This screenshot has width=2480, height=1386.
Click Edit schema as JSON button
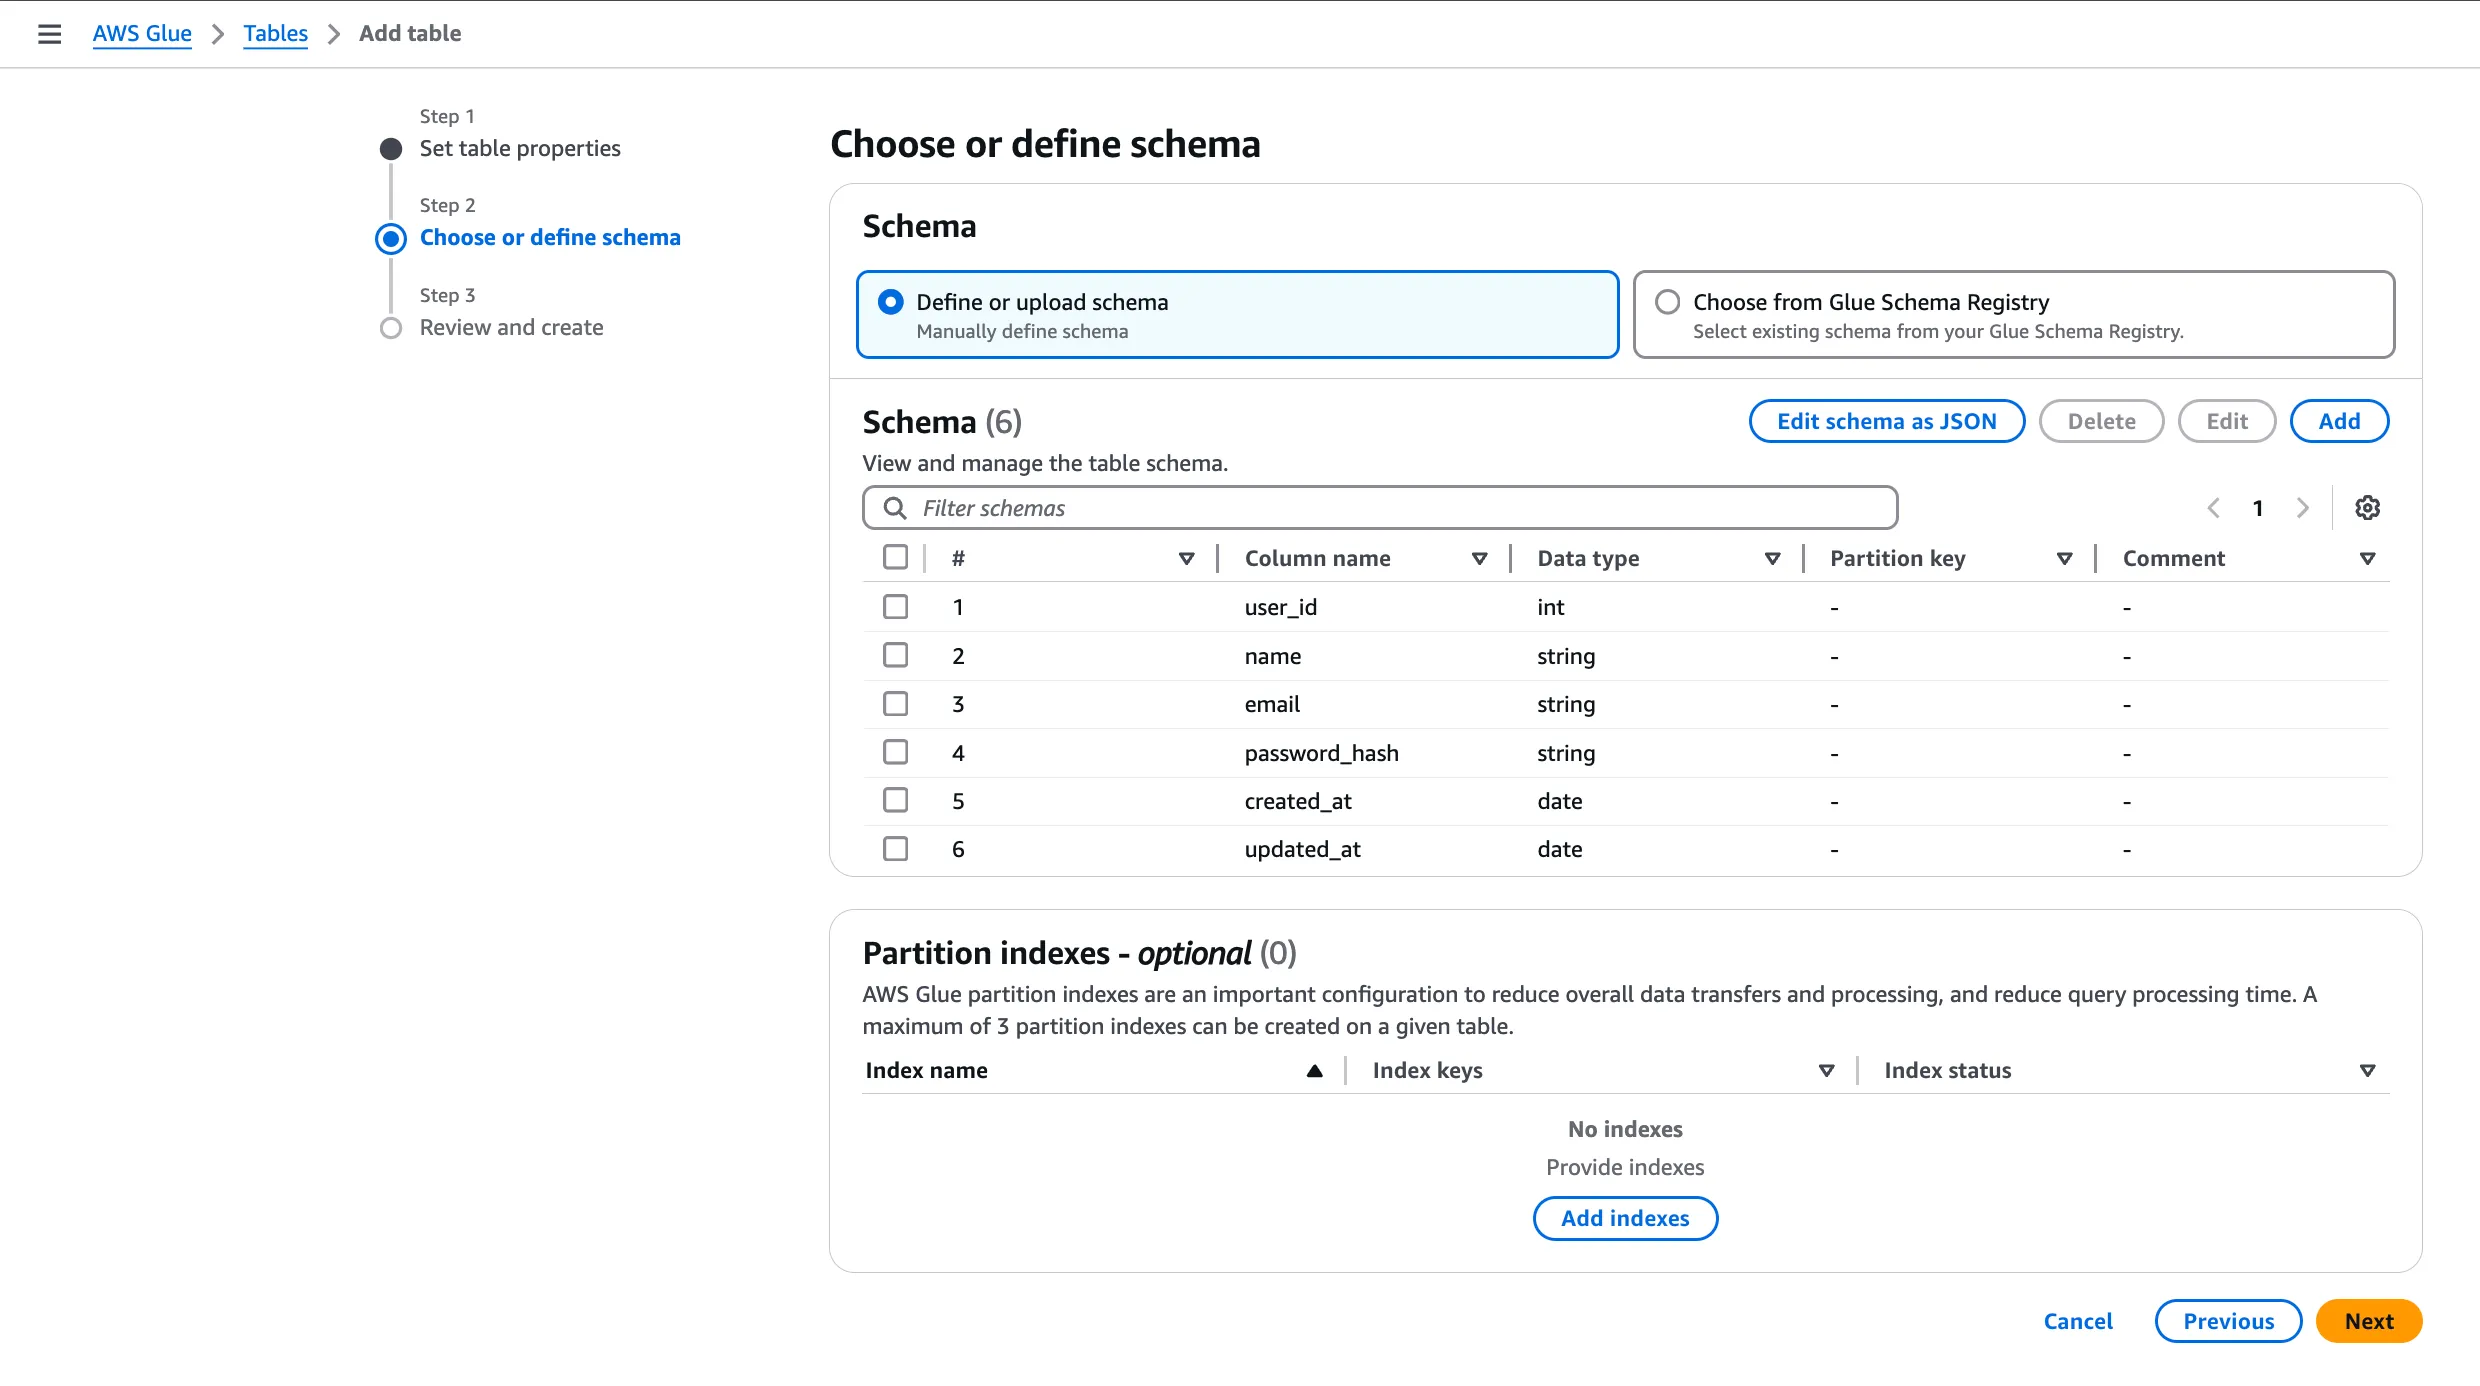click(x=1886, y=422)
